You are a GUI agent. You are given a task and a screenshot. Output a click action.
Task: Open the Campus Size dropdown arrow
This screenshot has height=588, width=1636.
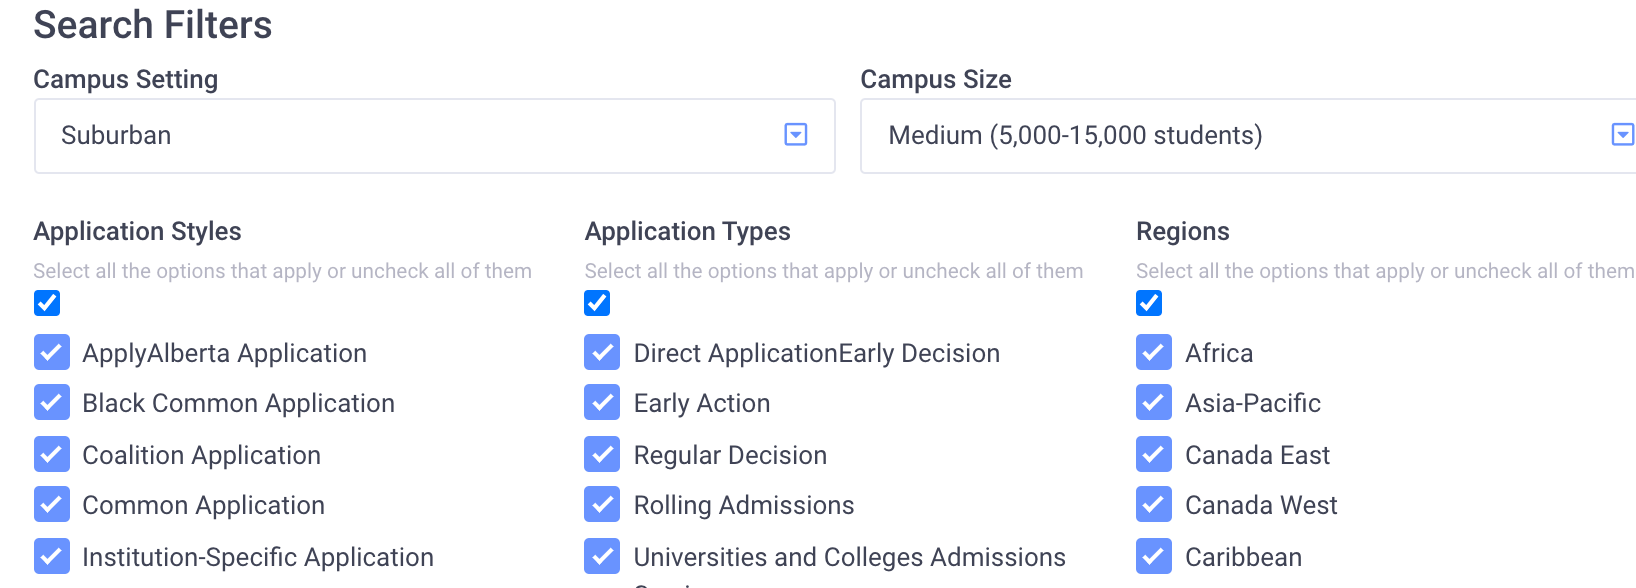click(1622, 135)
